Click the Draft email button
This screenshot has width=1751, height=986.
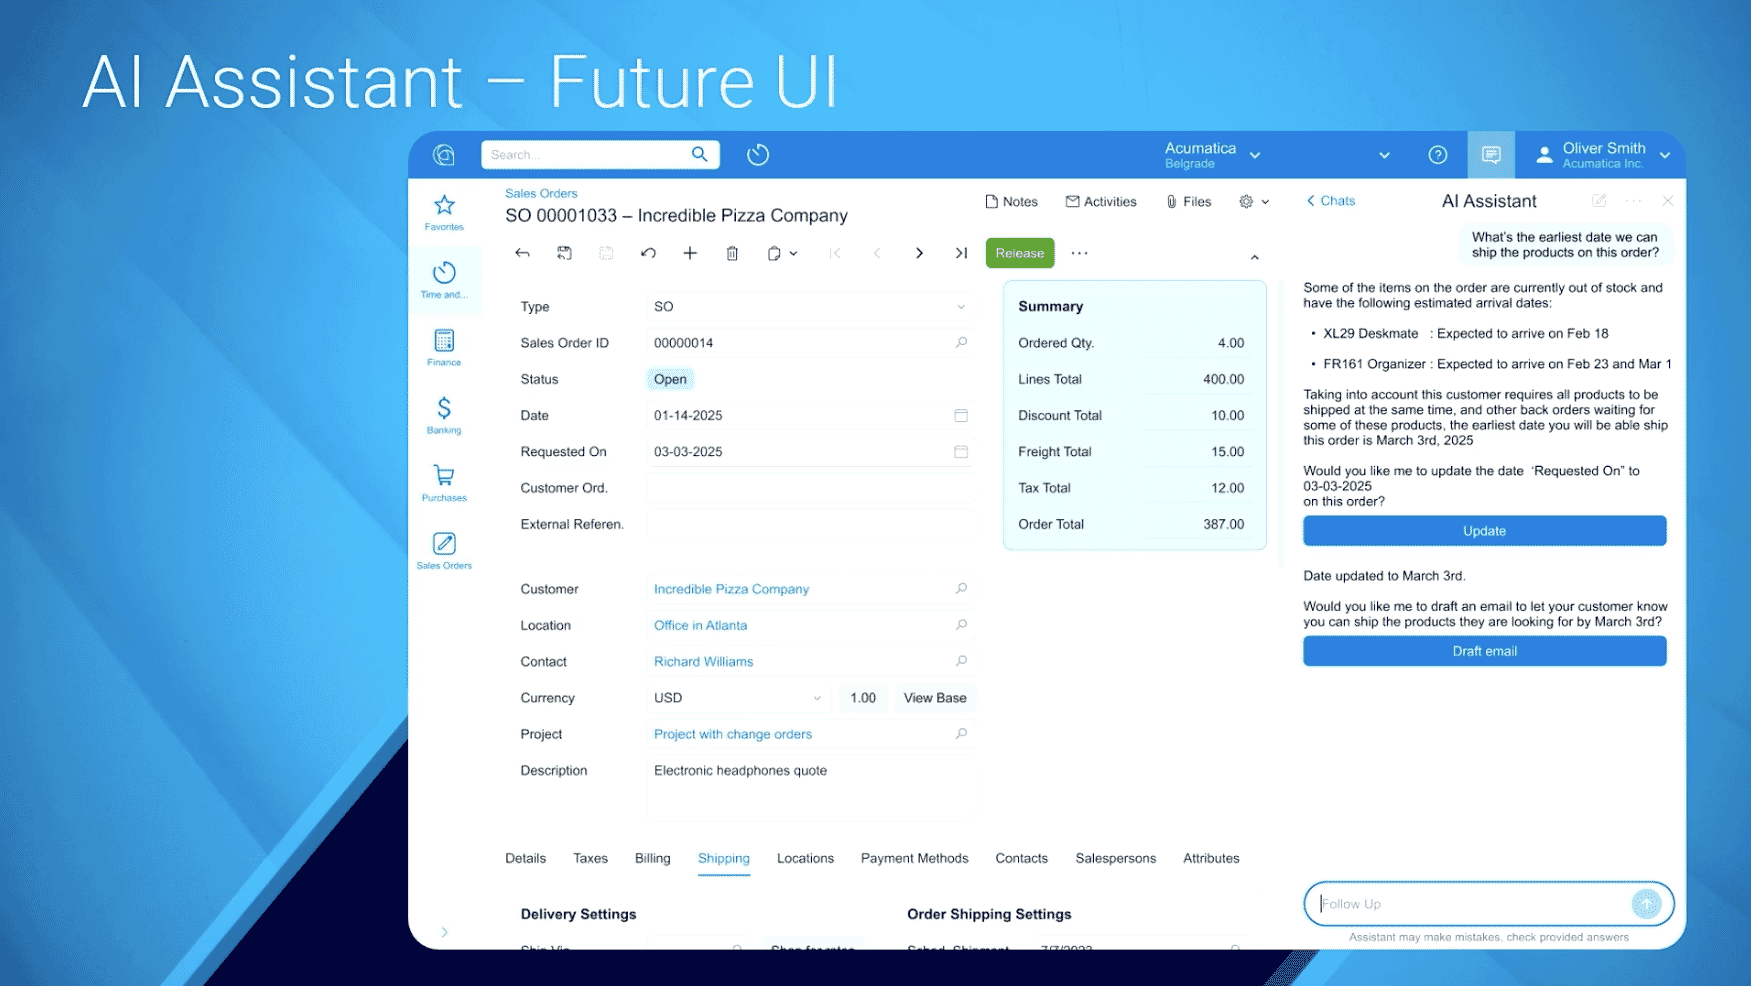pyautogui.click(x=1484, y=651)
